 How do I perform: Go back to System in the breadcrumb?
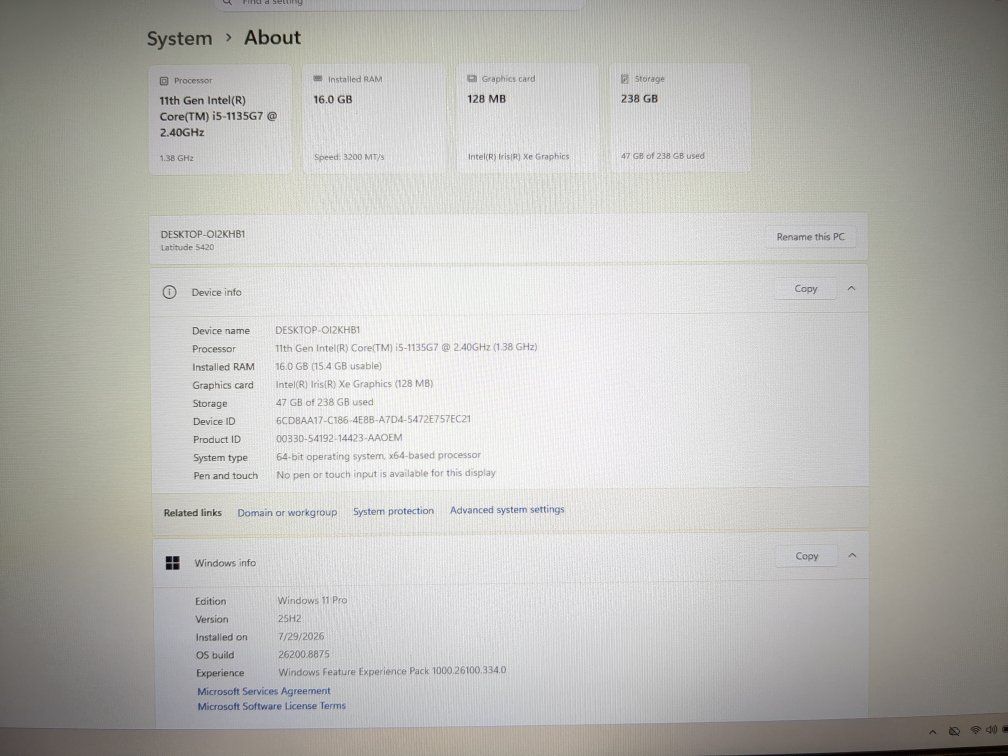[x=179, y=39]
